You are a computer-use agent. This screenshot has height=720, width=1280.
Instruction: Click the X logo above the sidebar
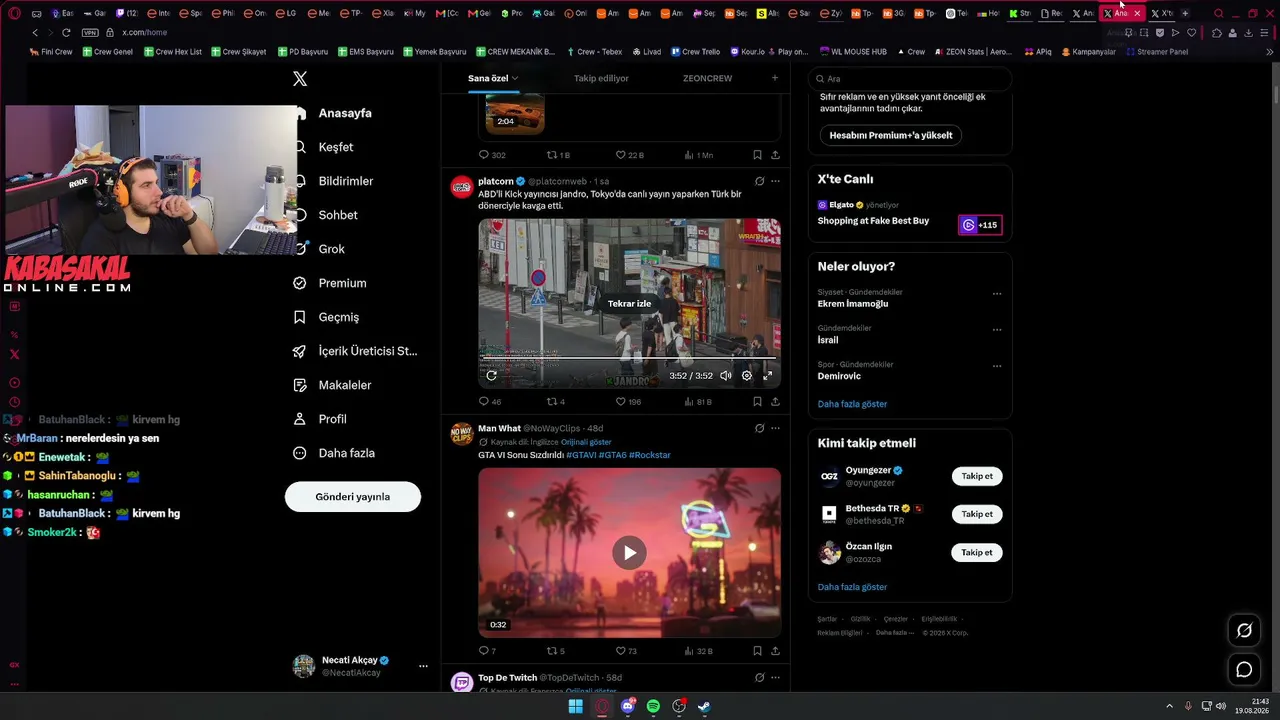(300, 78)
